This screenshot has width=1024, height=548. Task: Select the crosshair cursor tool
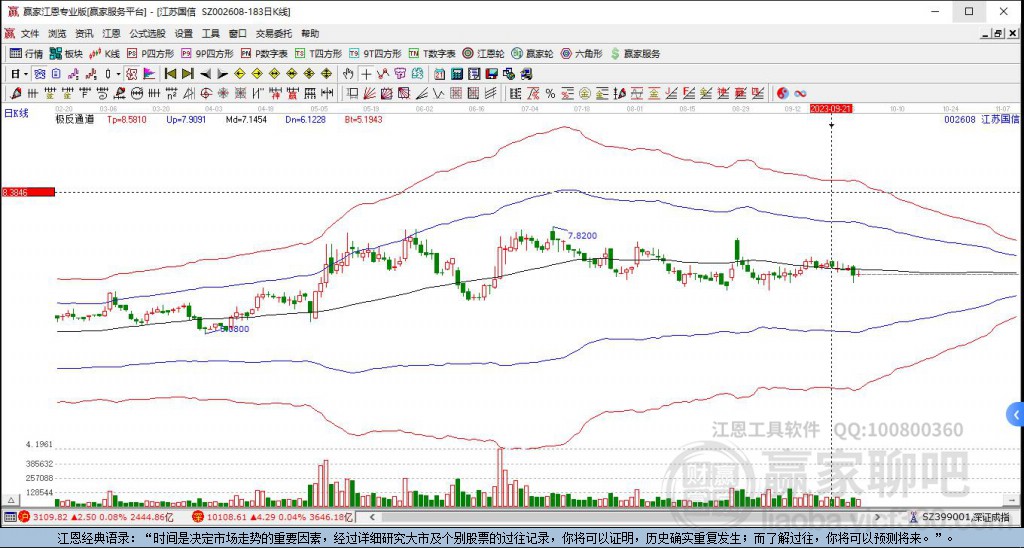coord(366,74)
